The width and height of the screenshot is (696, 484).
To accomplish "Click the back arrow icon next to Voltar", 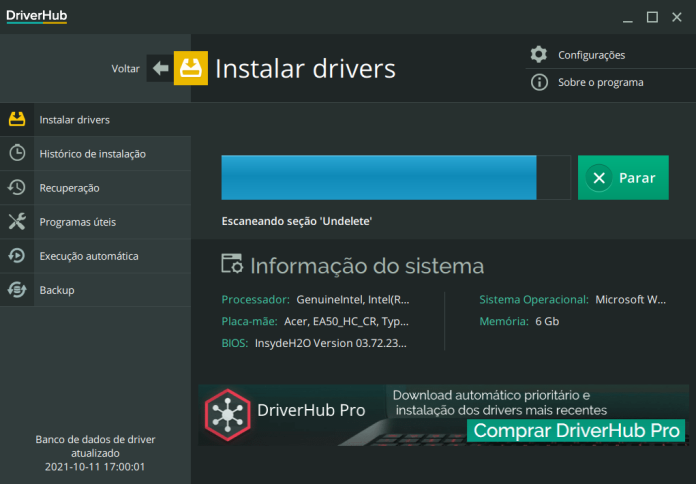I will (160, 68).
